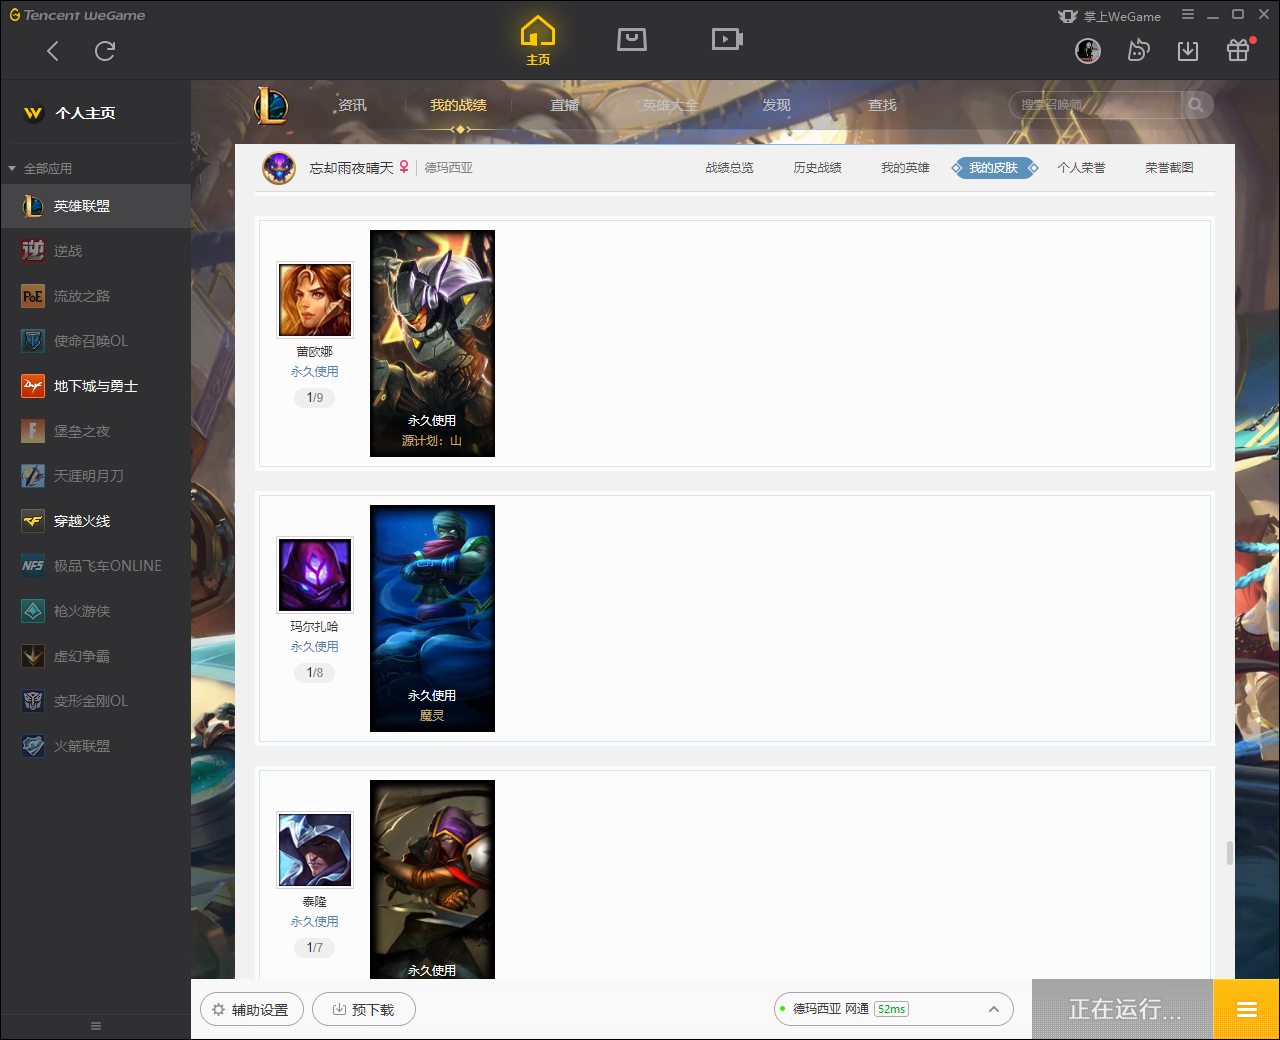1280x1040 pixels.
Task: Open the download manager icon
Action: [1188, 51]
